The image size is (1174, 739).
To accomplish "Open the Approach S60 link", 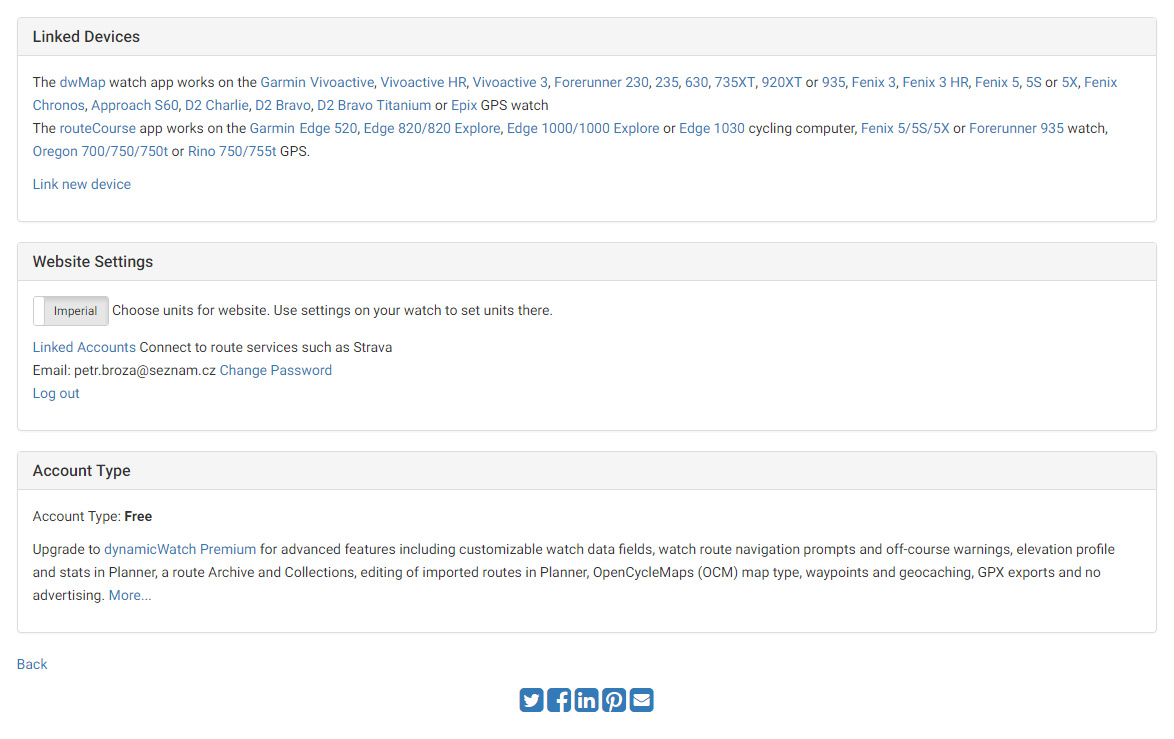I will 135,106.
